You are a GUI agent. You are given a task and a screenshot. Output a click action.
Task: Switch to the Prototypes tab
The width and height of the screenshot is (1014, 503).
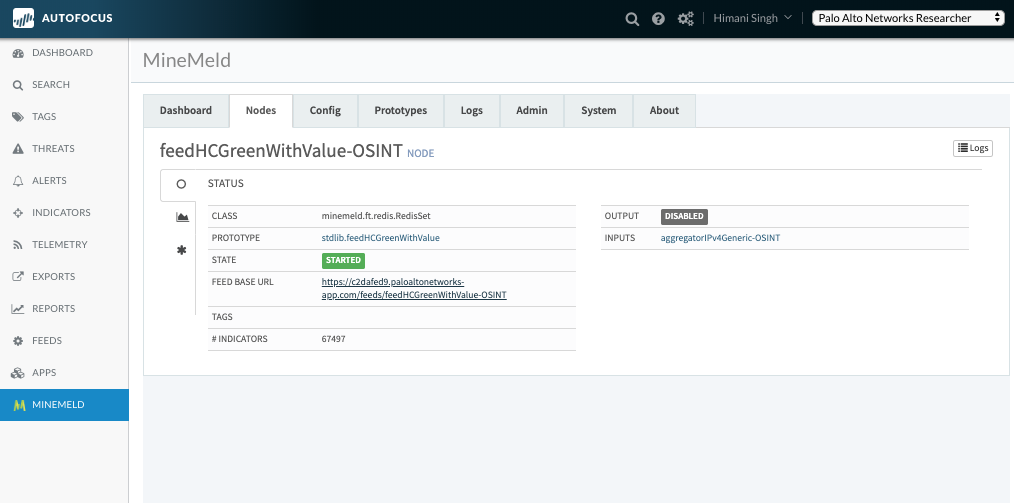(400, 111)
